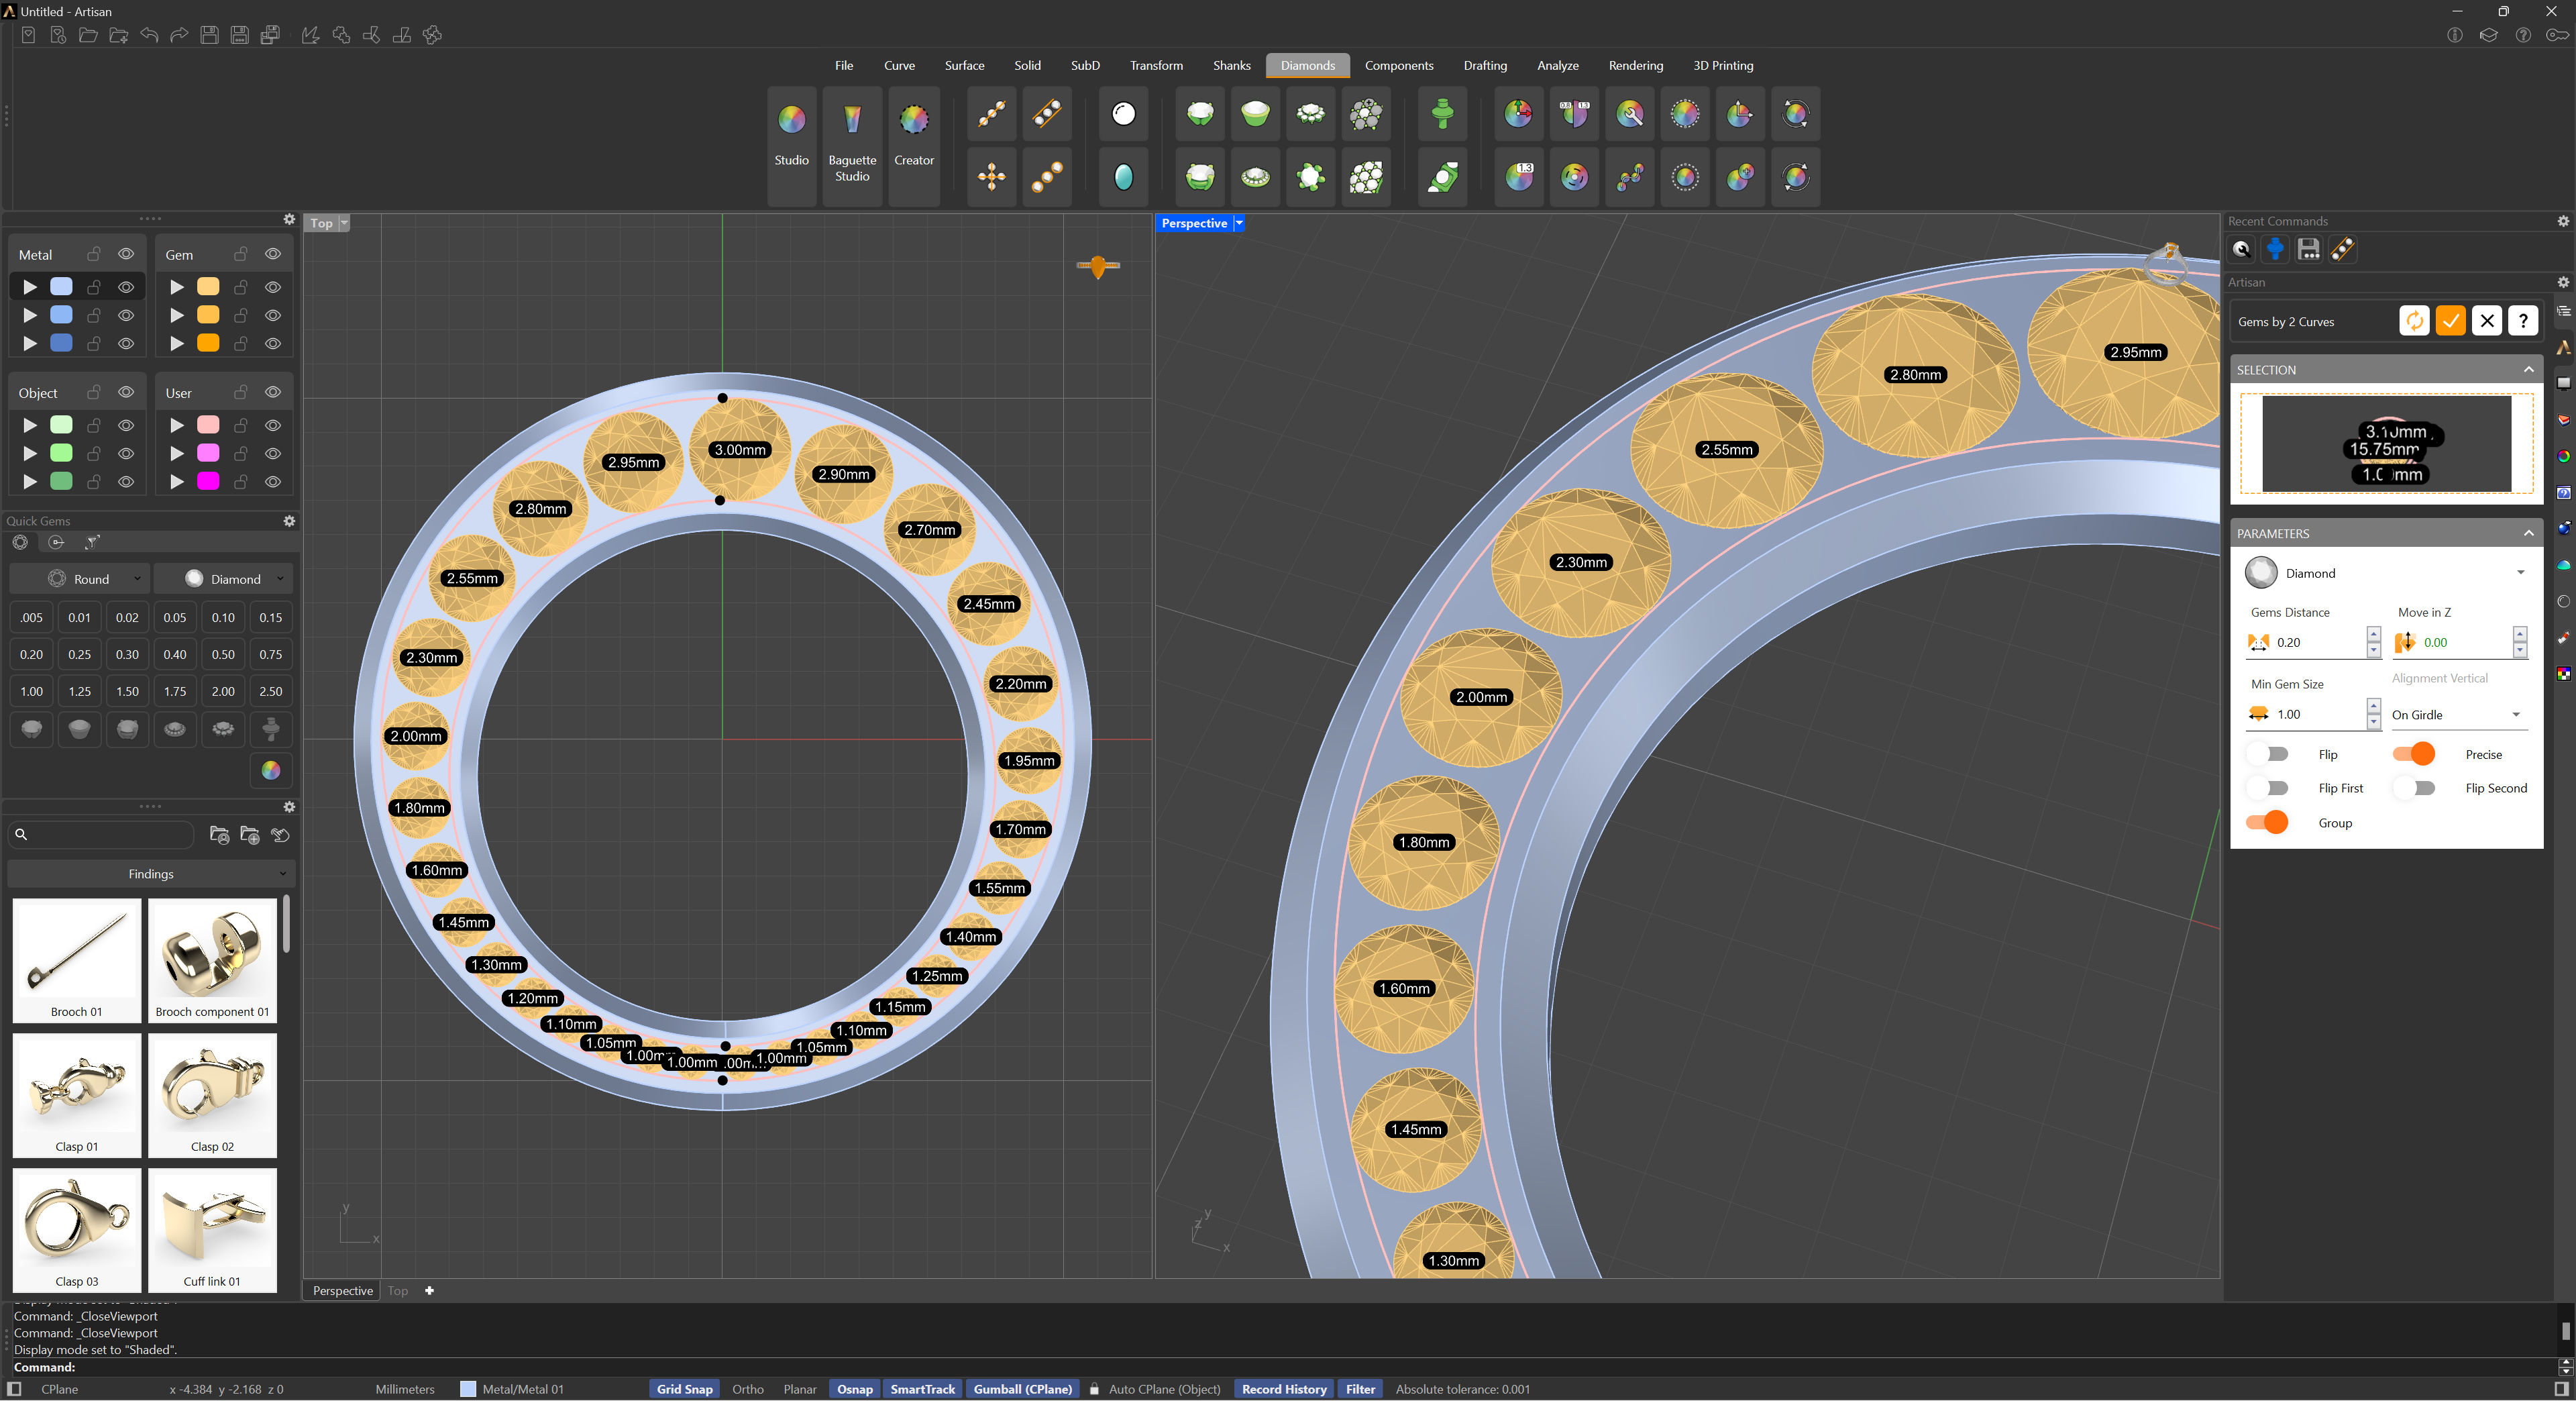Switch to the Curve tab
2576x1401 pixels.
coord(899,65)
